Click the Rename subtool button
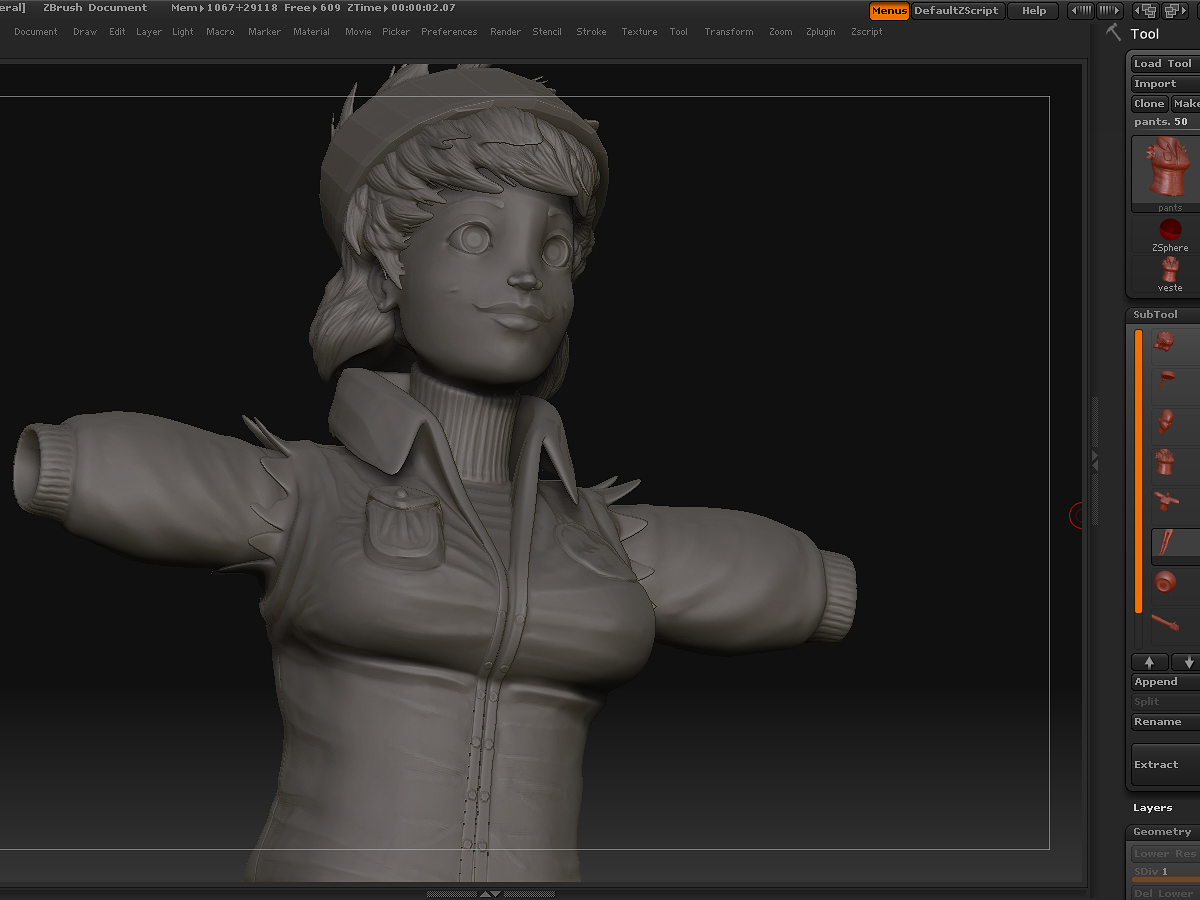 coord(1165,722)
